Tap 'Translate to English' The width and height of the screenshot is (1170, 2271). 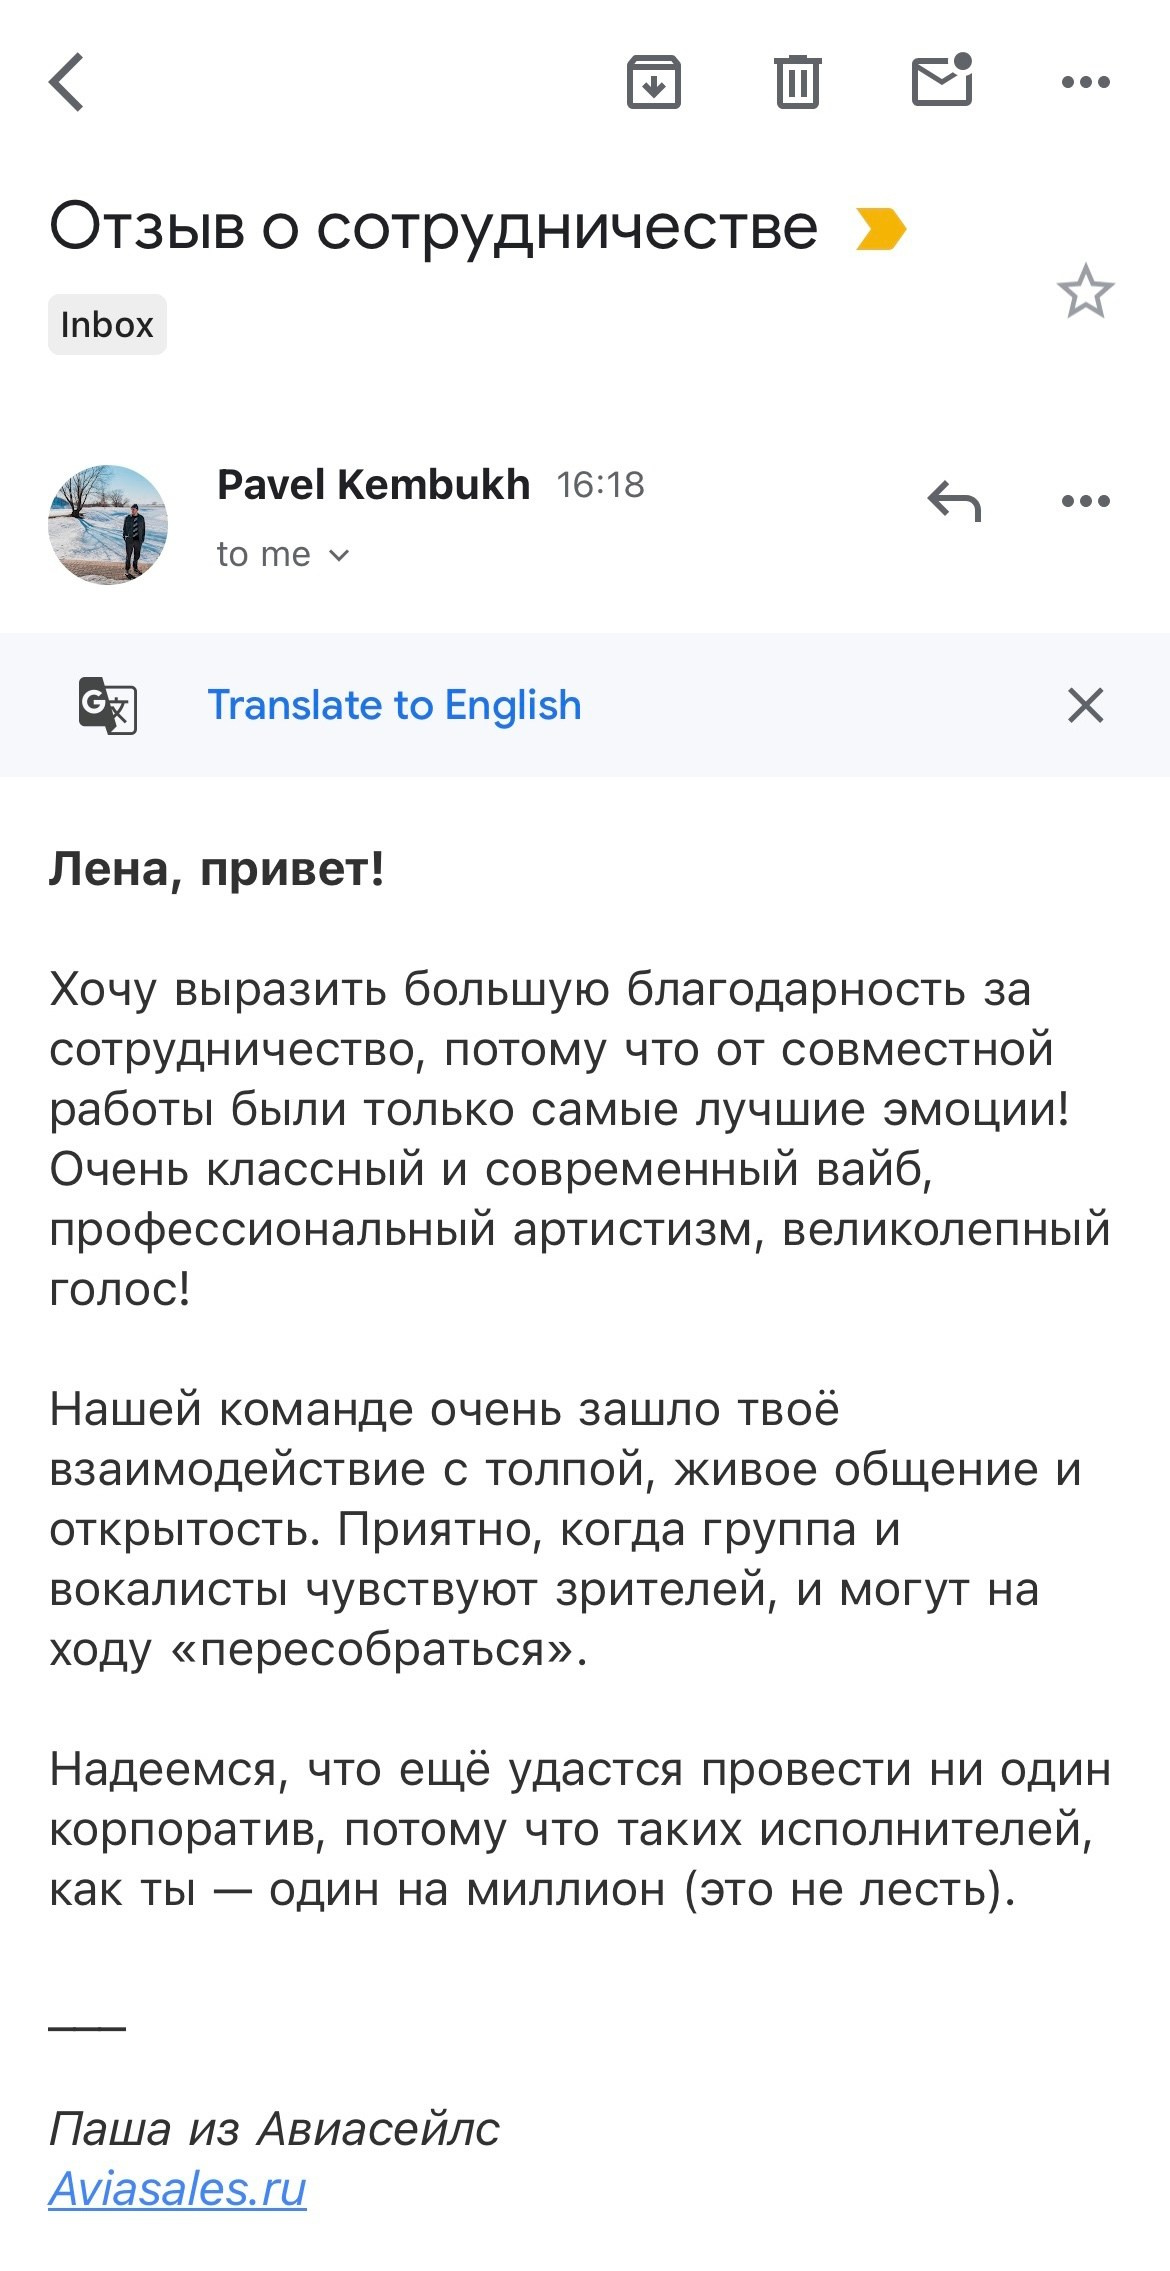(x=394, y=705)
